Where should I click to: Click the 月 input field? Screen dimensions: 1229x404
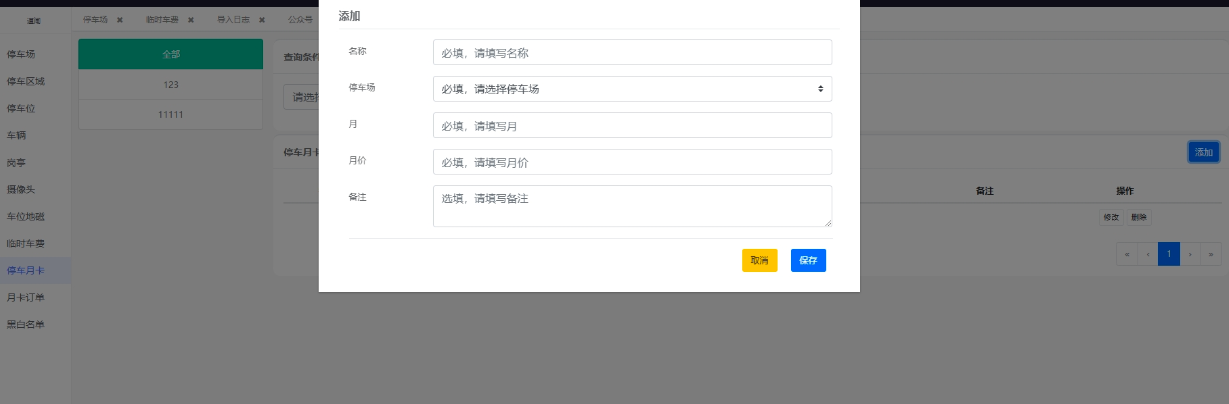click(x=632, y=125)
